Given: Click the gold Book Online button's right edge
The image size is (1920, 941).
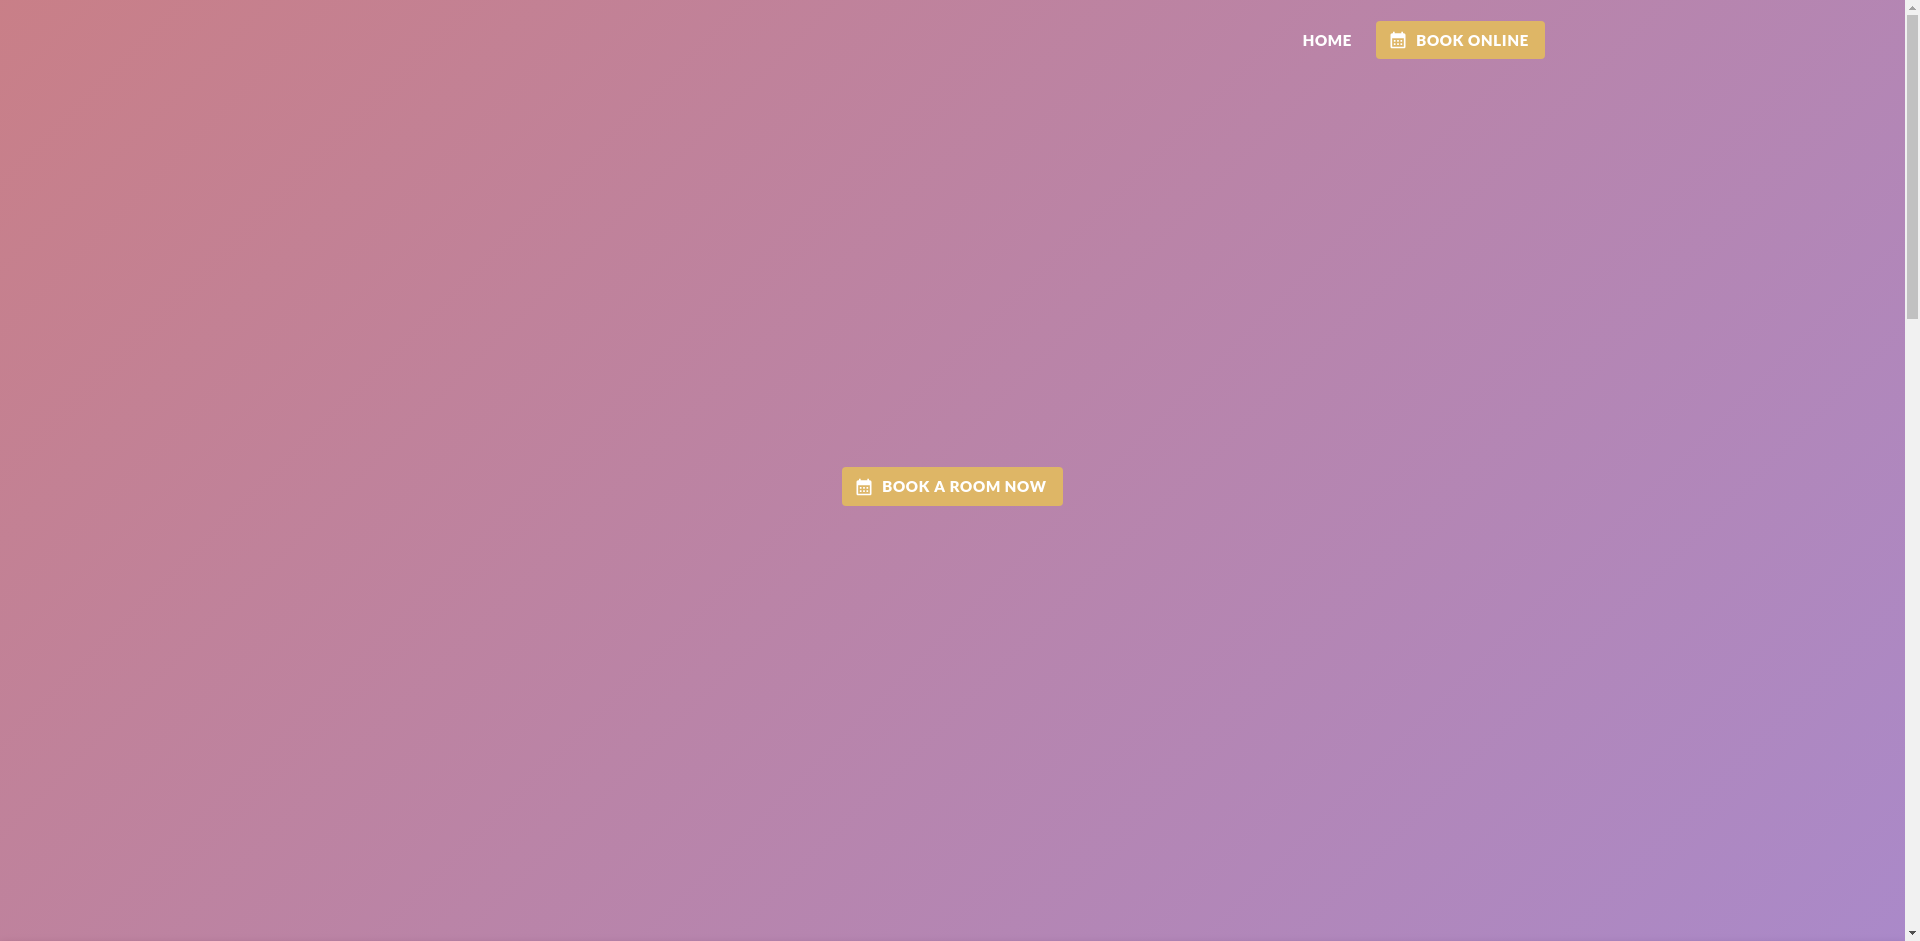Looking at the screenshot, I should pyautogui.click(x=1538, y=40).
